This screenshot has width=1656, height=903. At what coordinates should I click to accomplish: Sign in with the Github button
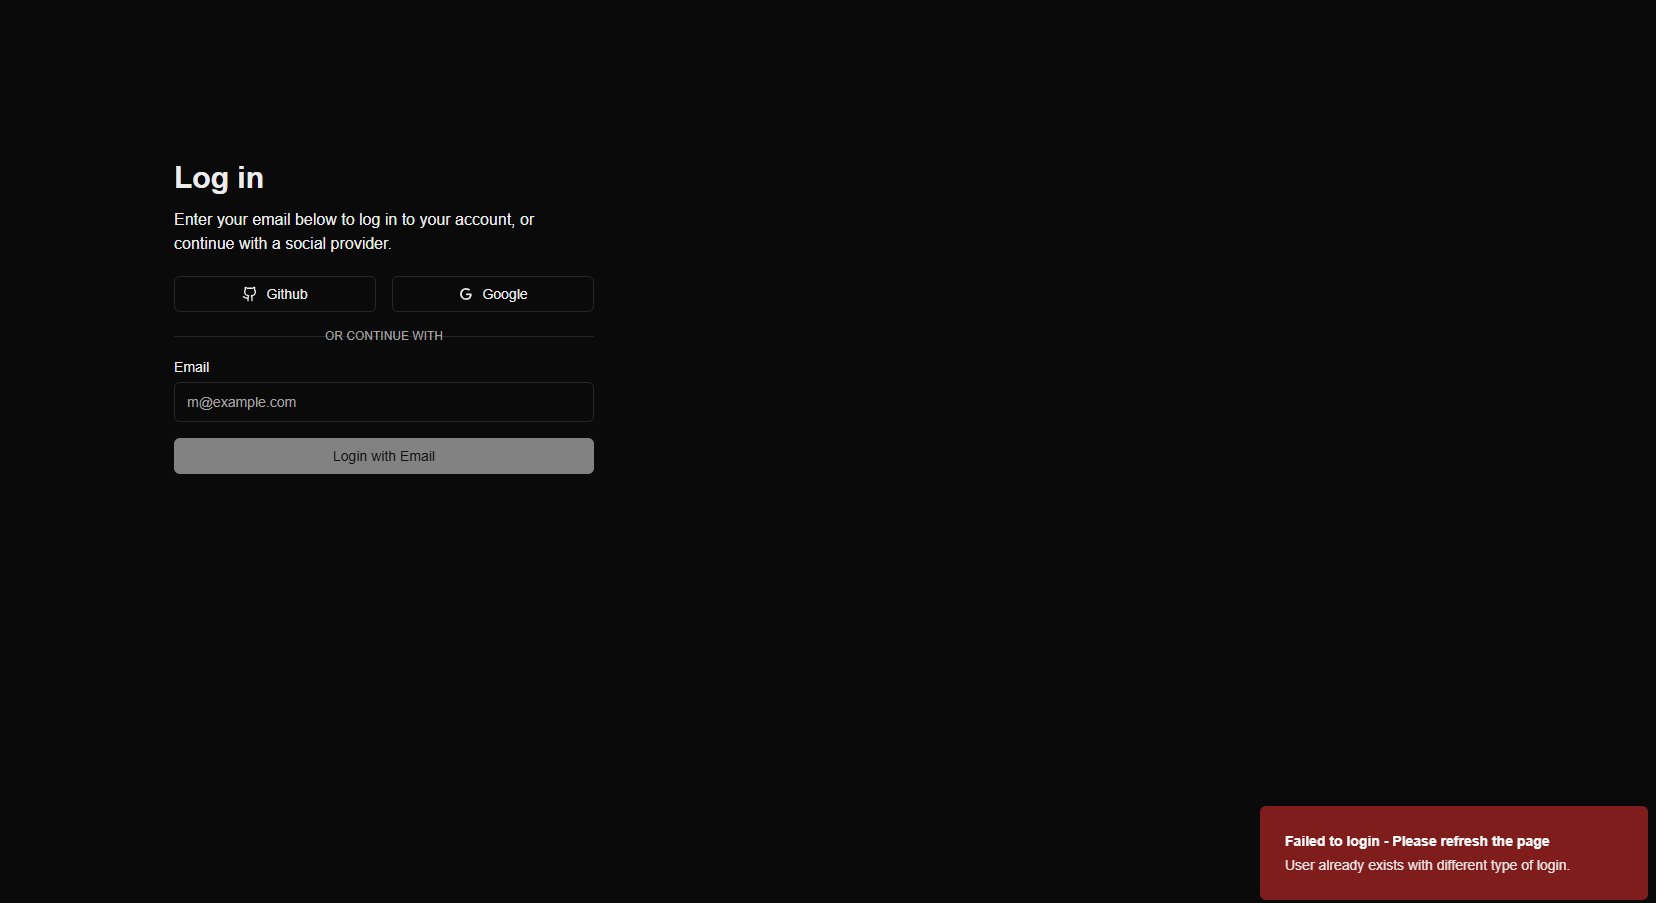[275, 294]
